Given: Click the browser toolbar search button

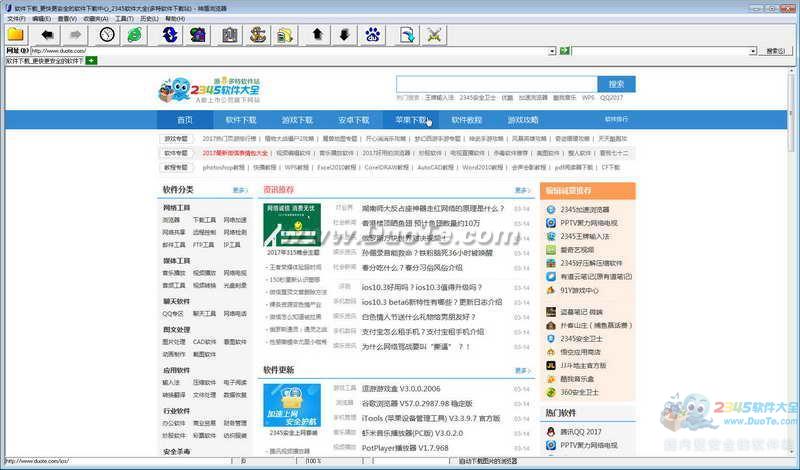Looking at the screenshot, I should tap(776, 51).
